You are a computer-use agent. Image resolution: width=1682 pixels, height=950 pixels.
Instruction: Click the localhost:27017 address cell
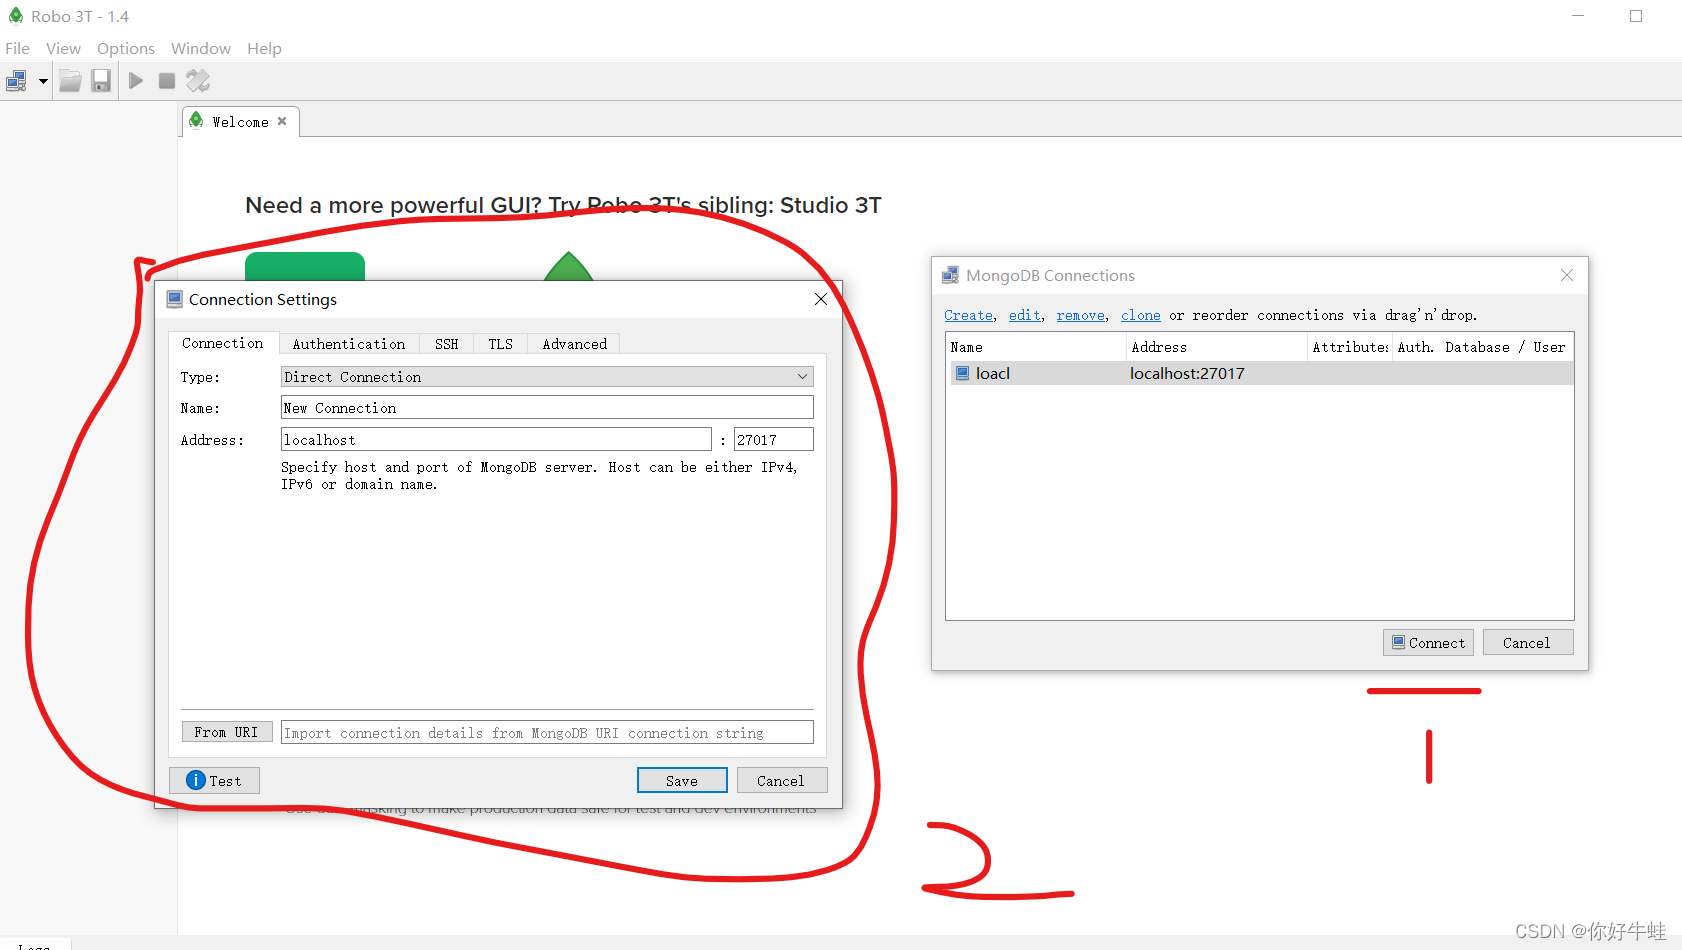tap(1187, 373)
